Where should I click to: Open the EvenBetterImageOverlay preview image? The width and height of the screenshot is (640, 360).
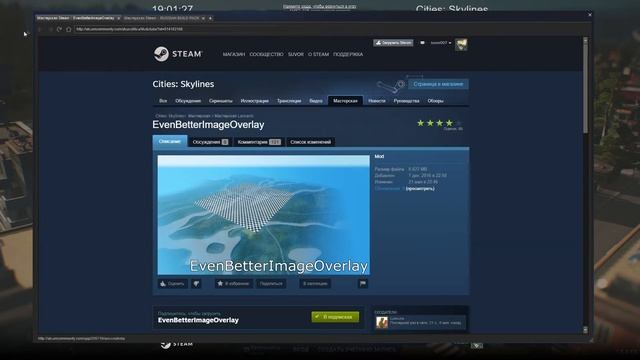264,215
